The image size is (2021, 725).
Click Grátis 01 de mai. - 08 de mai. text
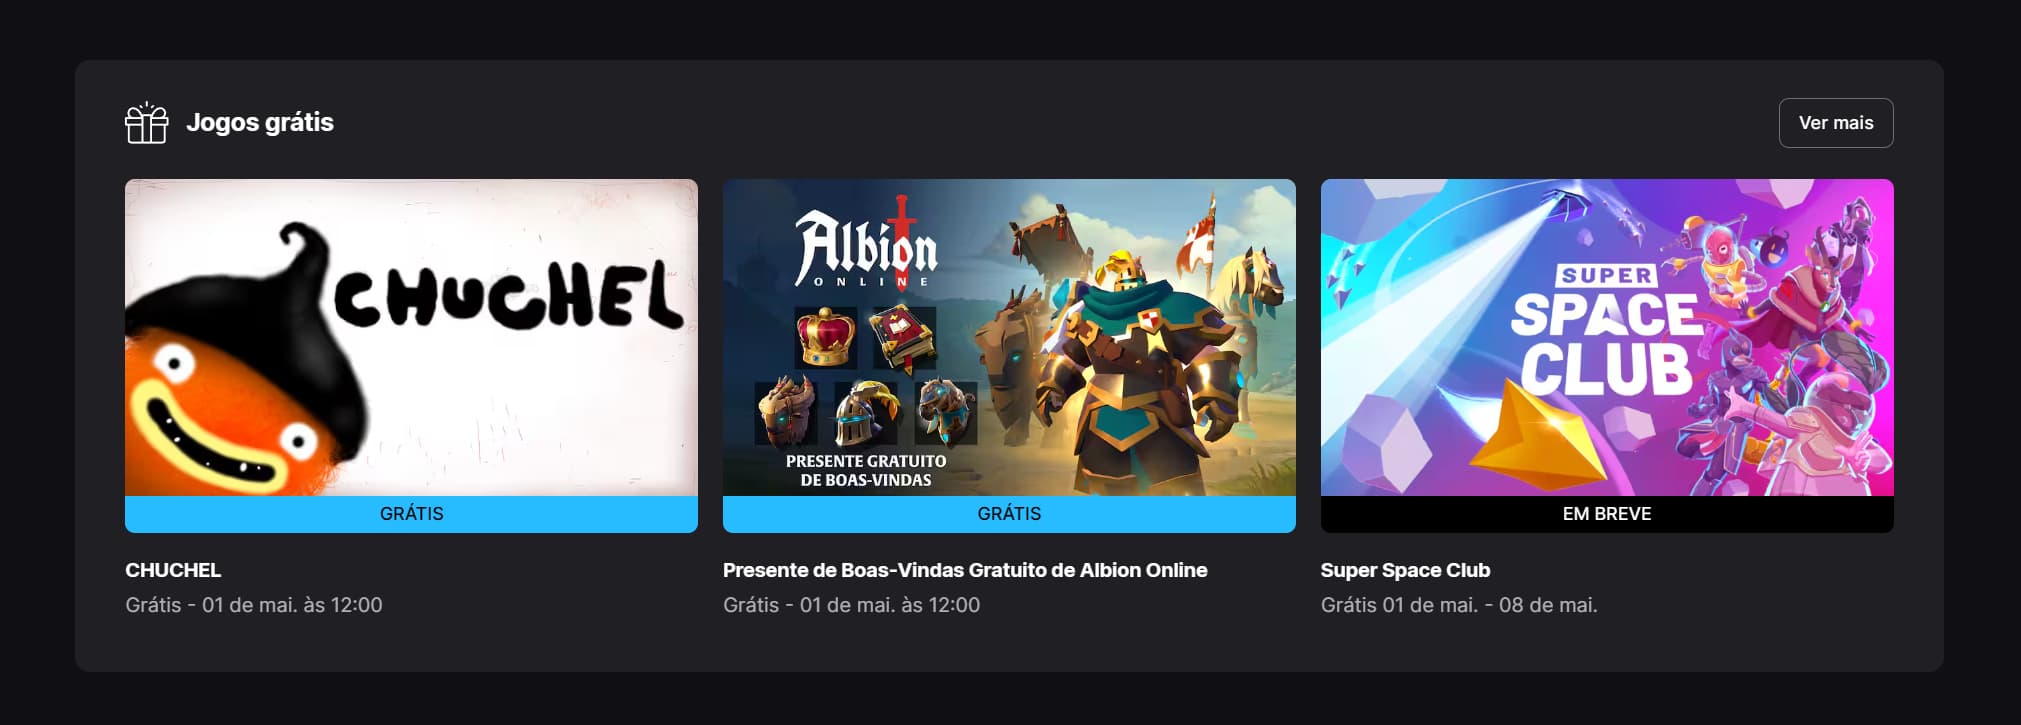(x=1459, y=605)
